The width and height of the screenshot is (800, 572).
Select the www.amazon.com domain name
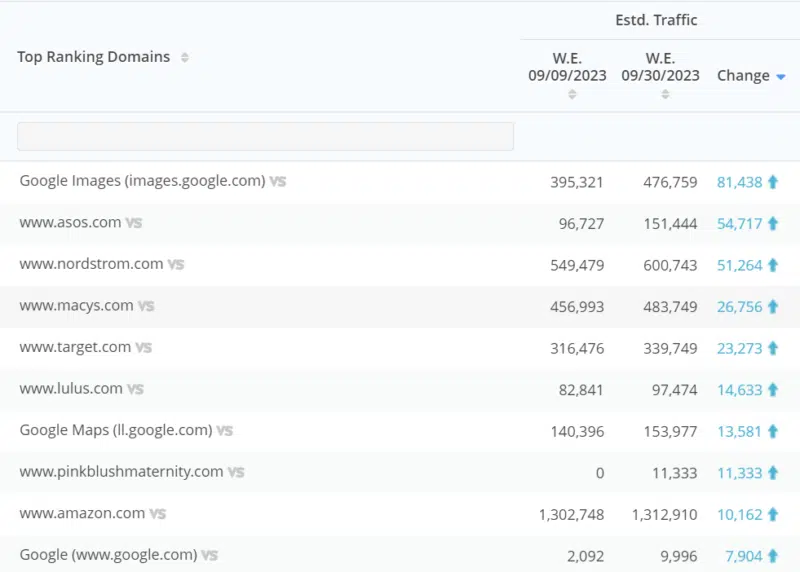click(82, 513)
